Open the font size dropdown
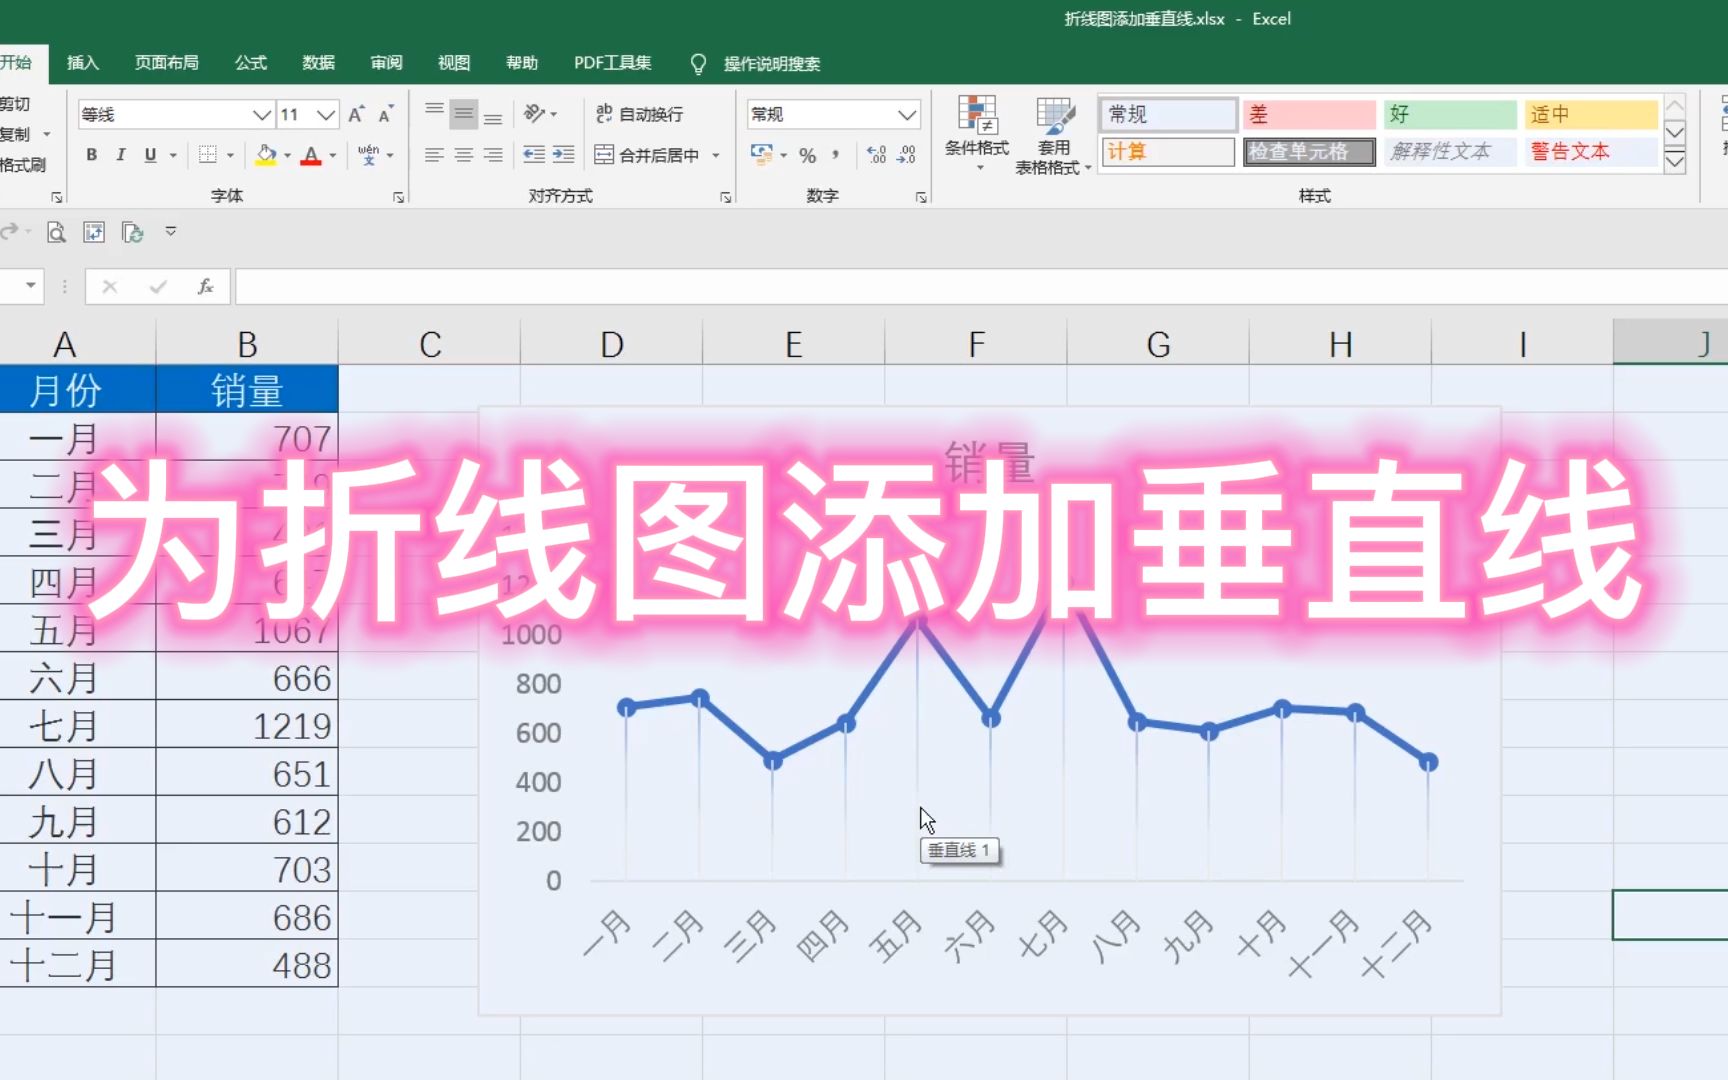The image size is (1728, 1080). [328, 113]
